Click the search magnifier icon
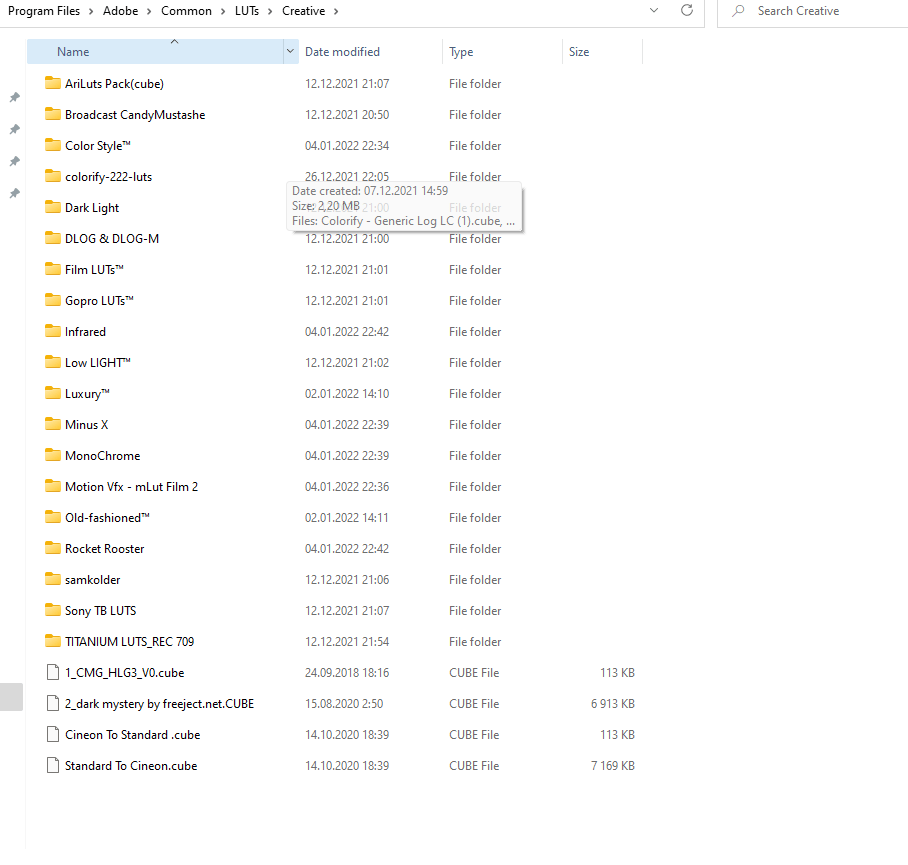 point(738,10)
